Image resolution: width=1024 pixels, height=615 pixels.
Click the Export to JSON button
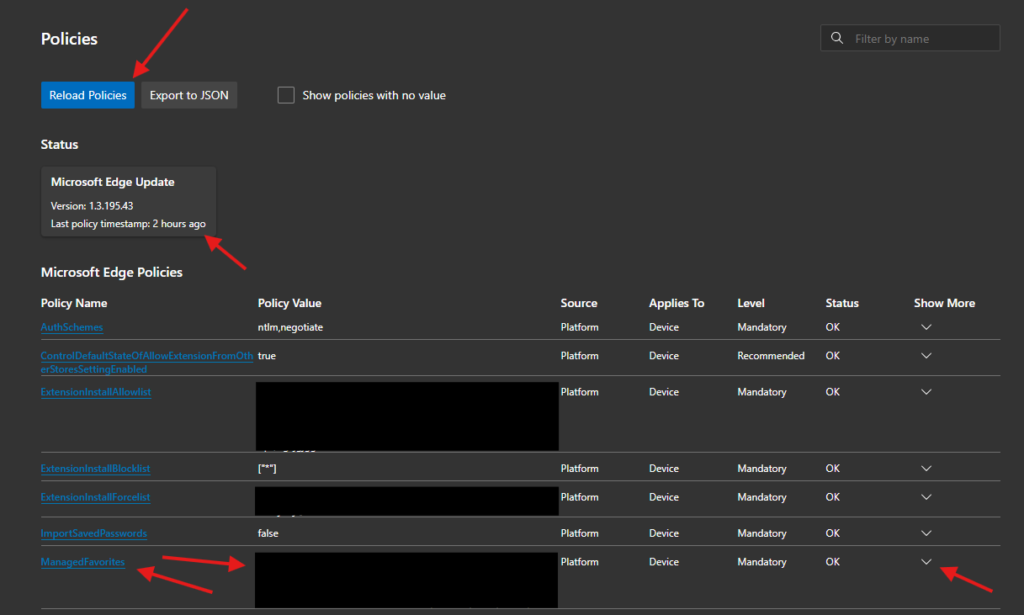188,94
